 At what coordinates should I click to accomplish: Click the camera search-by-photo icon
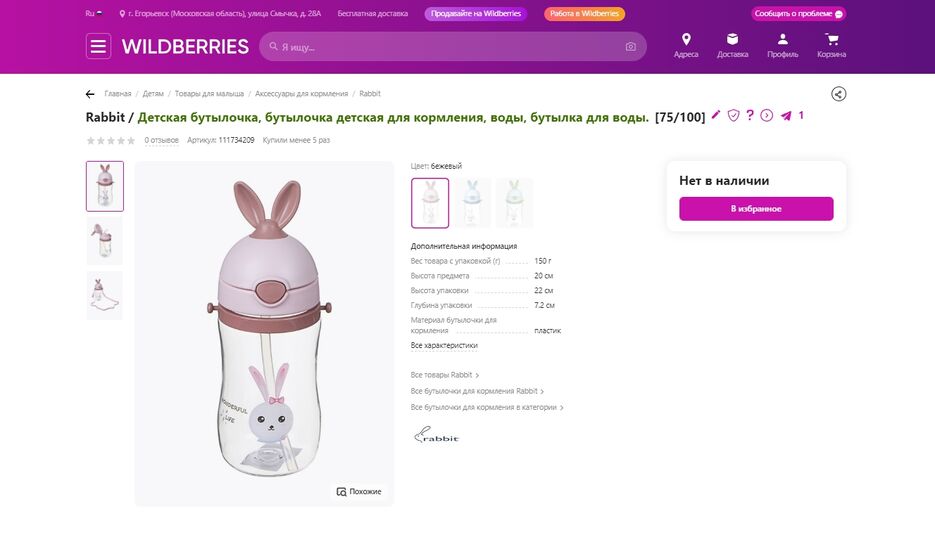630,47
